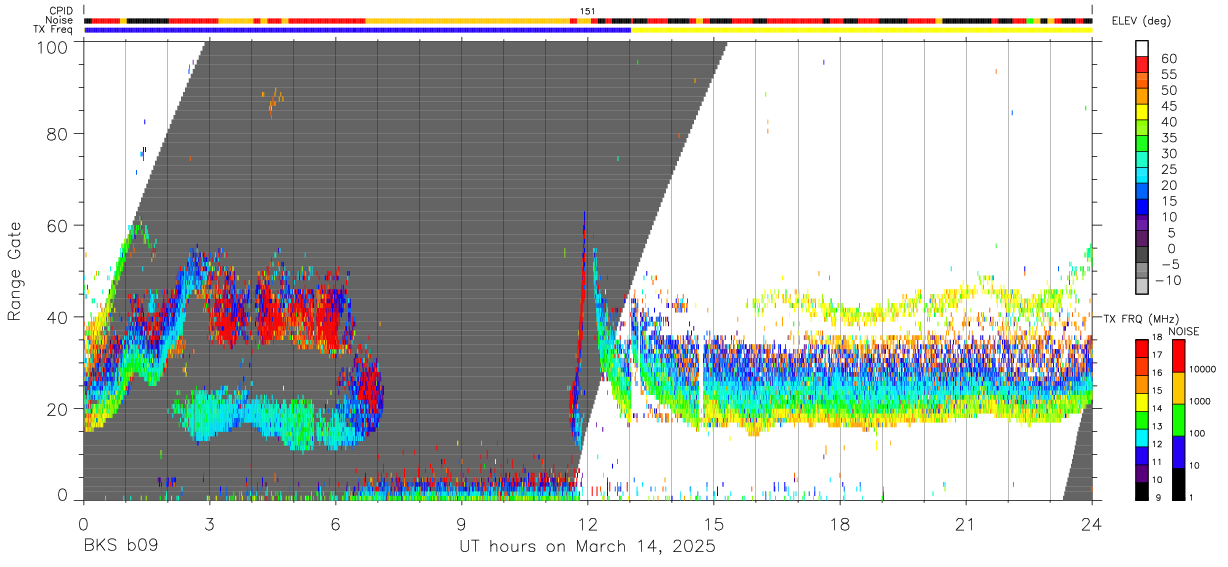Screen dimensions: 1228x567
Task: Click the 100 label on NOISE scale
Action: pyautogui.click(x=1198, y=434)
